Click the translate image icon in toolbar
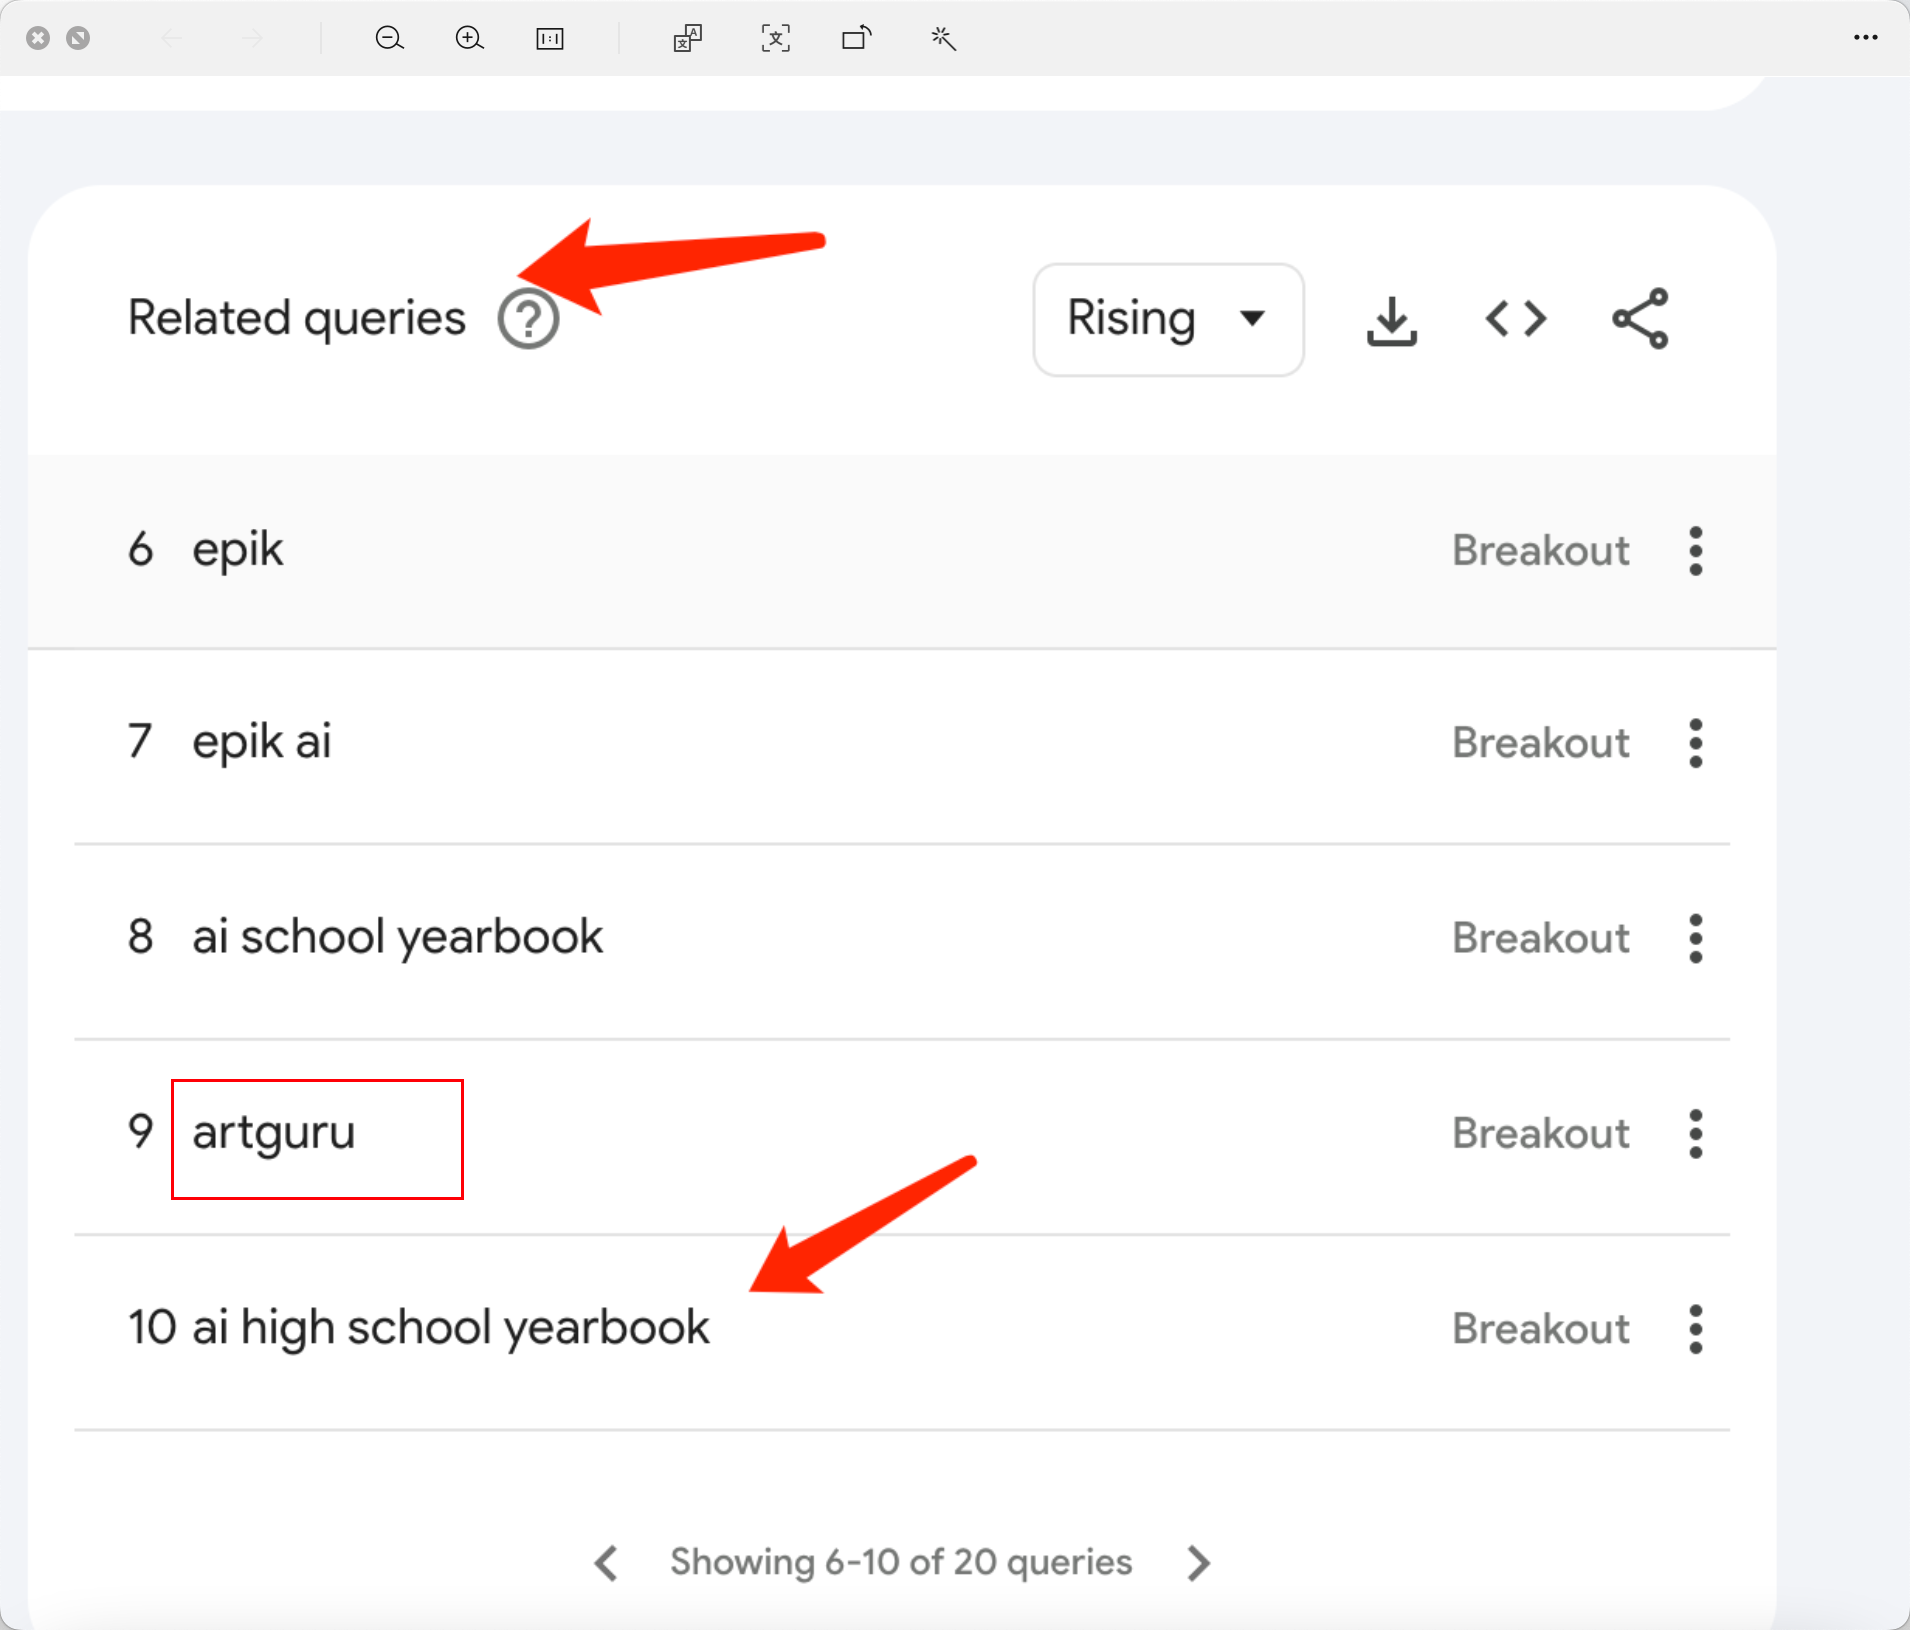This screenshot has height=1630, width=1910. [x=688, y=39]
